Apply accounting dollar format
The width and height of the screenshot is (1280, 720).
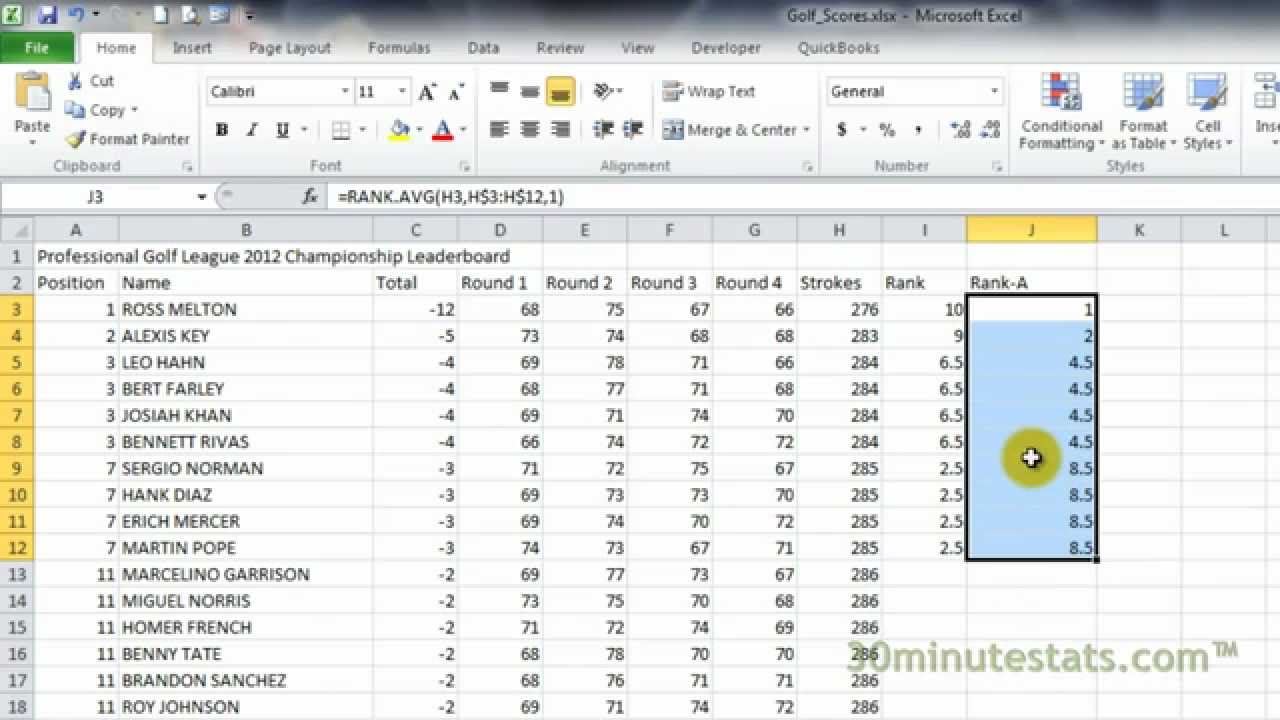point(842,130)
